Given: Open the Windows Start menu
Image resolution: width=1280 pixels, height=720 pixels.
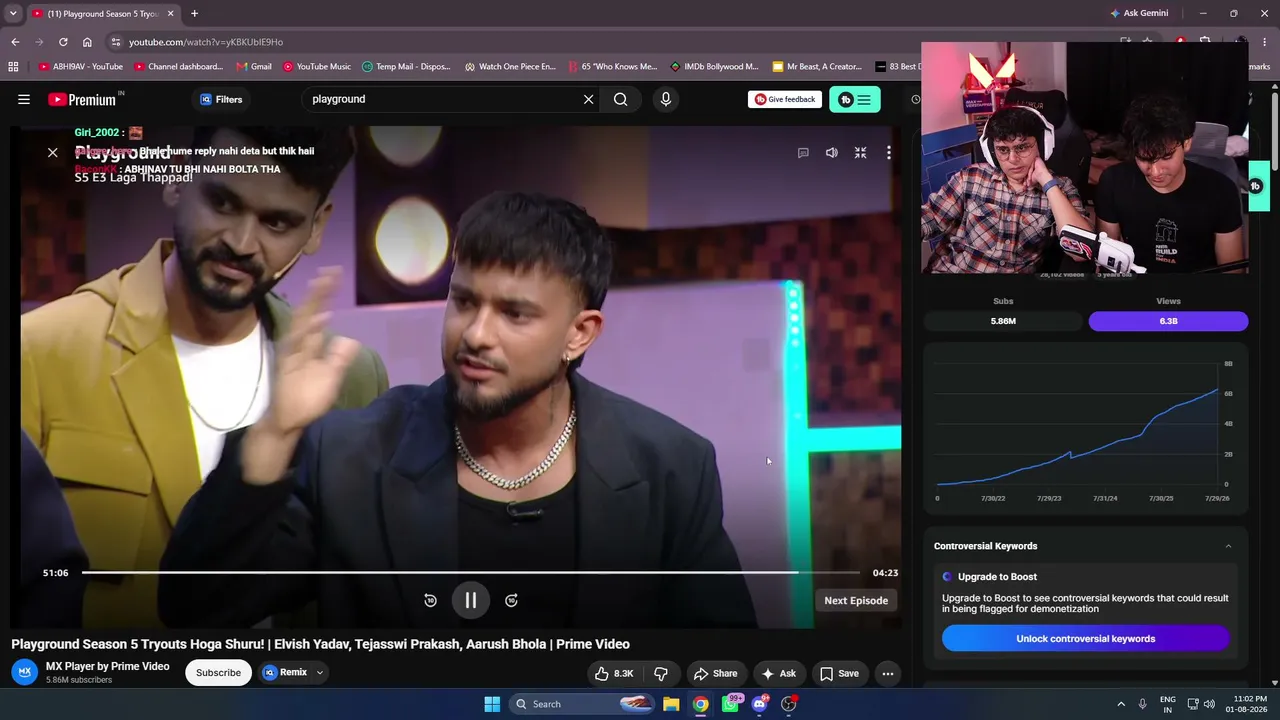Looking at the screenshot, I should (492, 704).
